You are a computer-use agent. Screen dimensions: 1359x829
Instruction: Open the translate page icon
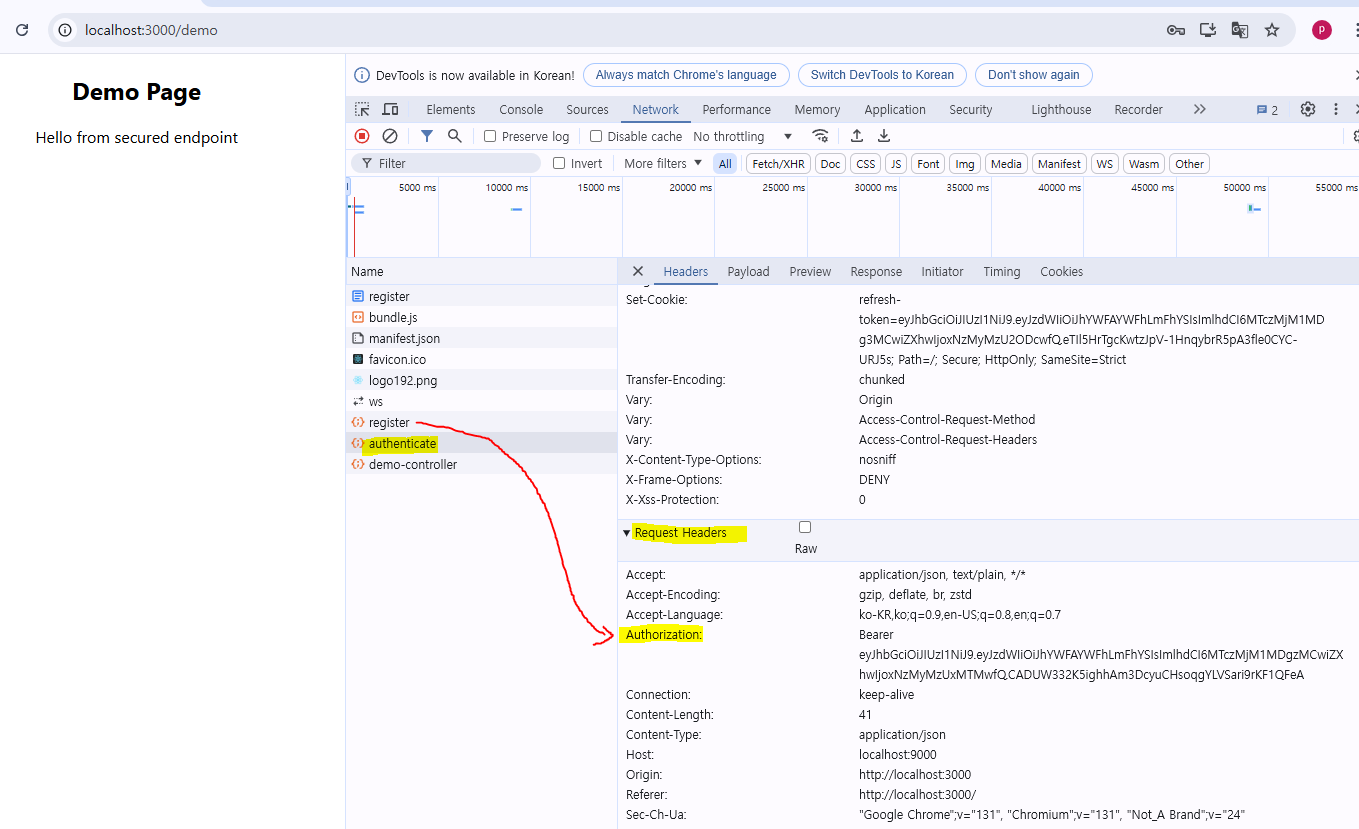point(1240,30)
